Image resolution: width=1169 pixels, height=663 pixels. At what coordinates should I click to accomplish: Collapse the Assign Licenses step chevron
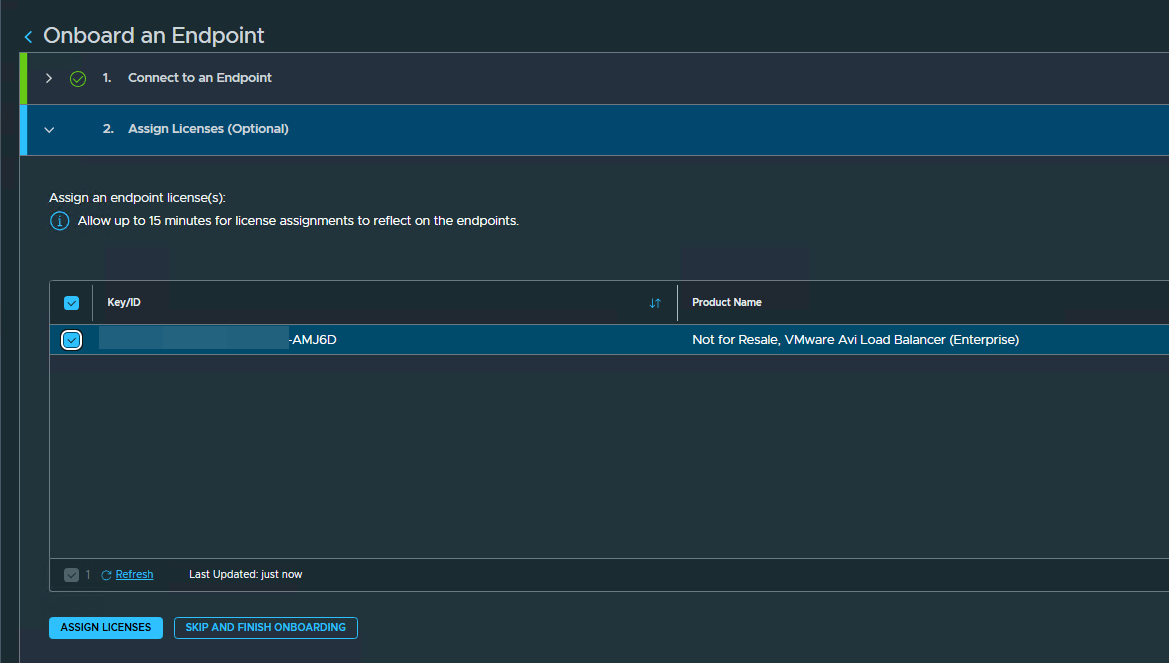tap(49, 130)
